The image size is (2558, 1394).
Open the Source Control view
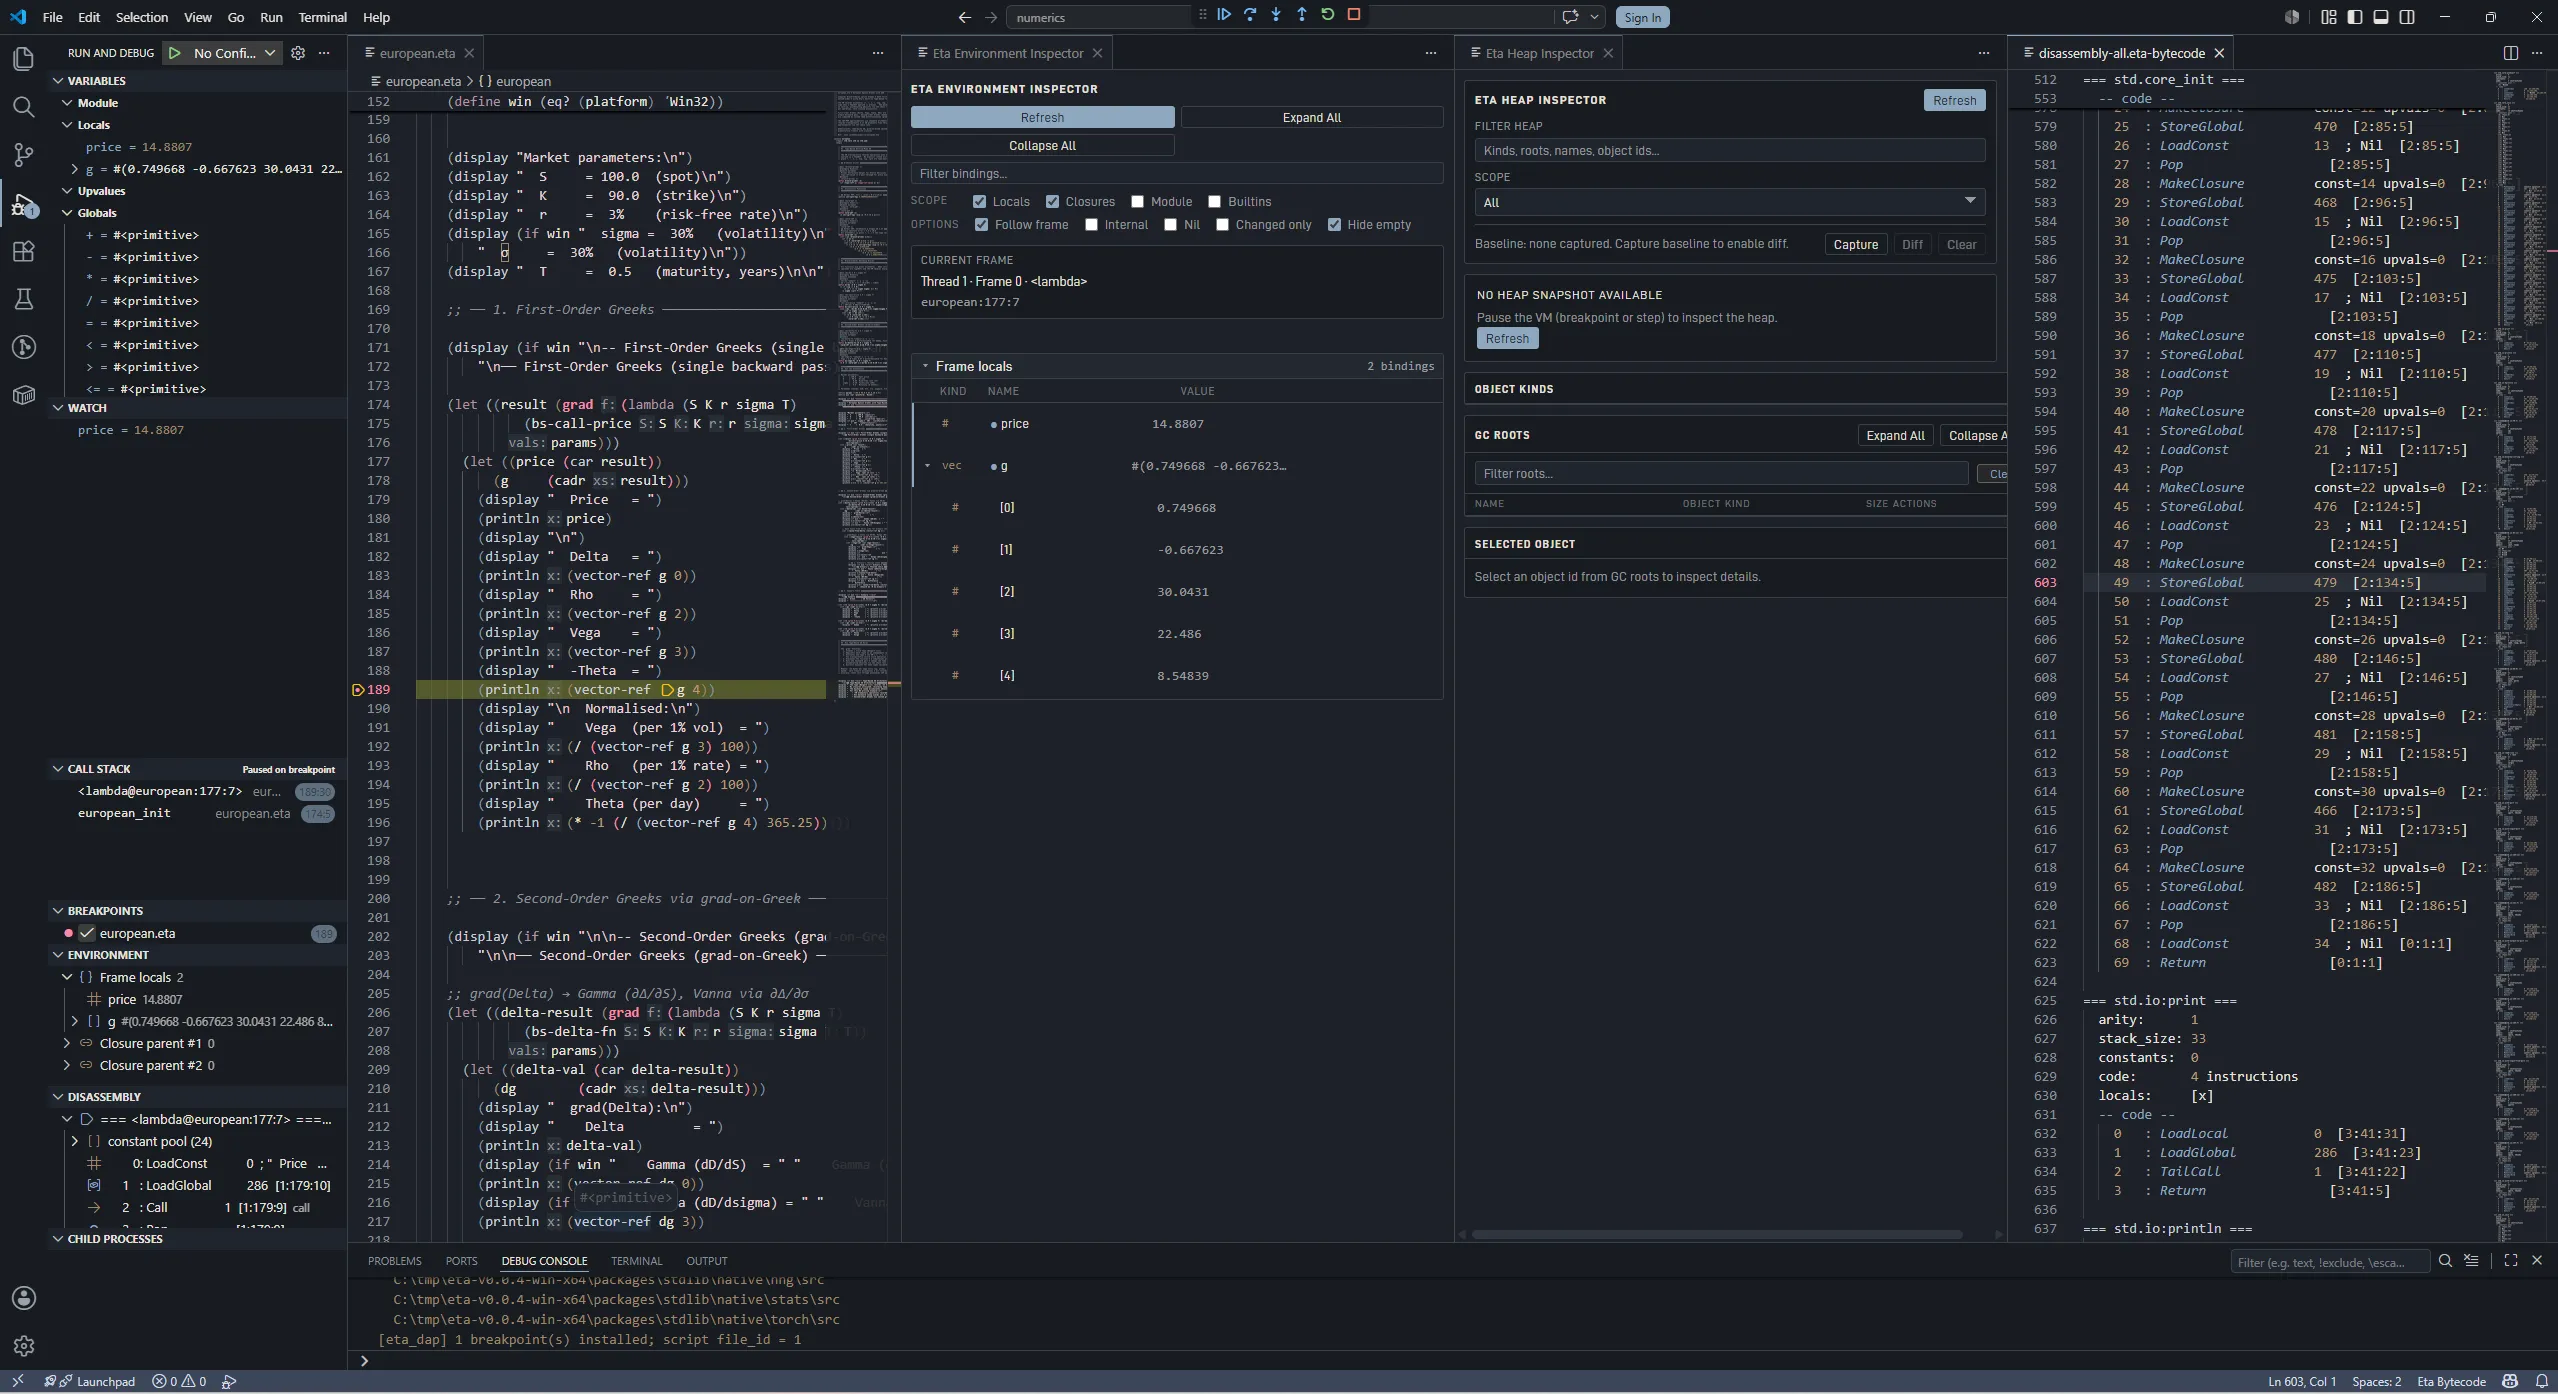click(x=23, y=155)
